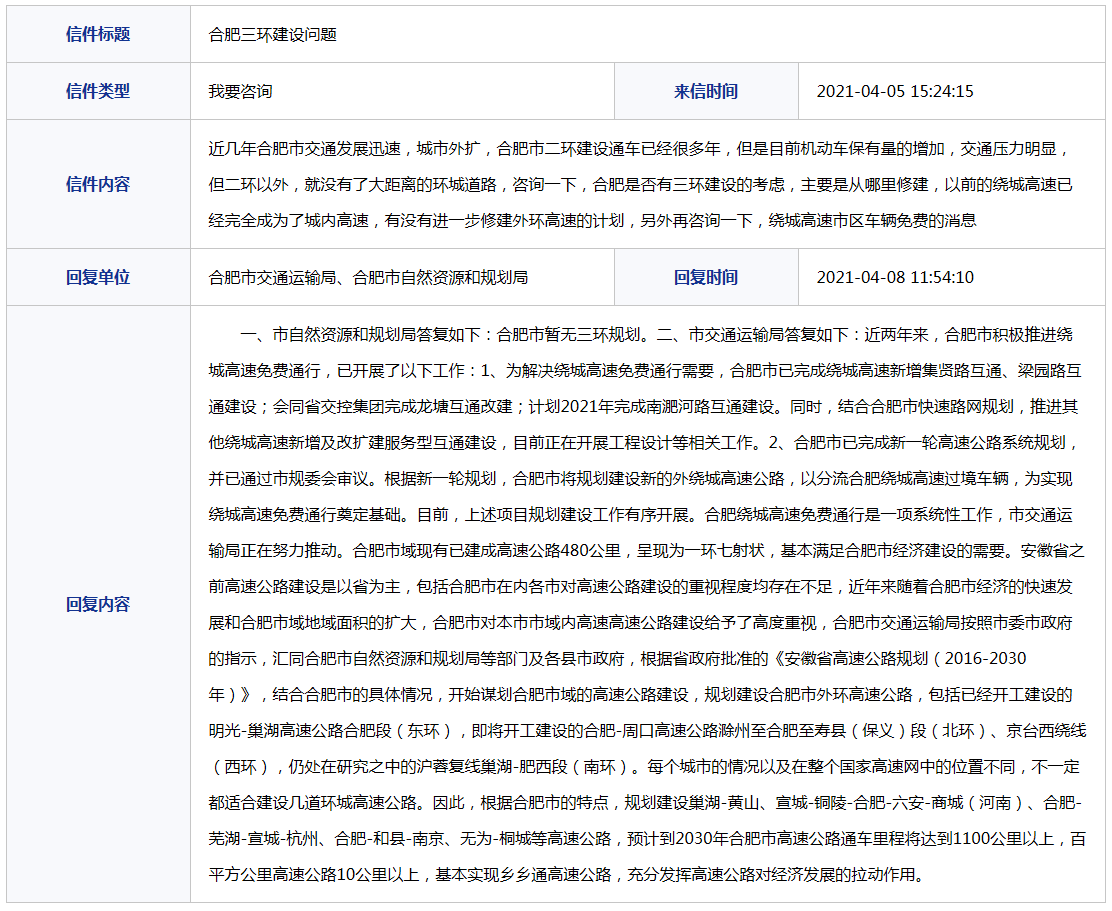Click the 回复内容 label cell
The height and width of the screenshot is (911, 1112).
(99, 604)
